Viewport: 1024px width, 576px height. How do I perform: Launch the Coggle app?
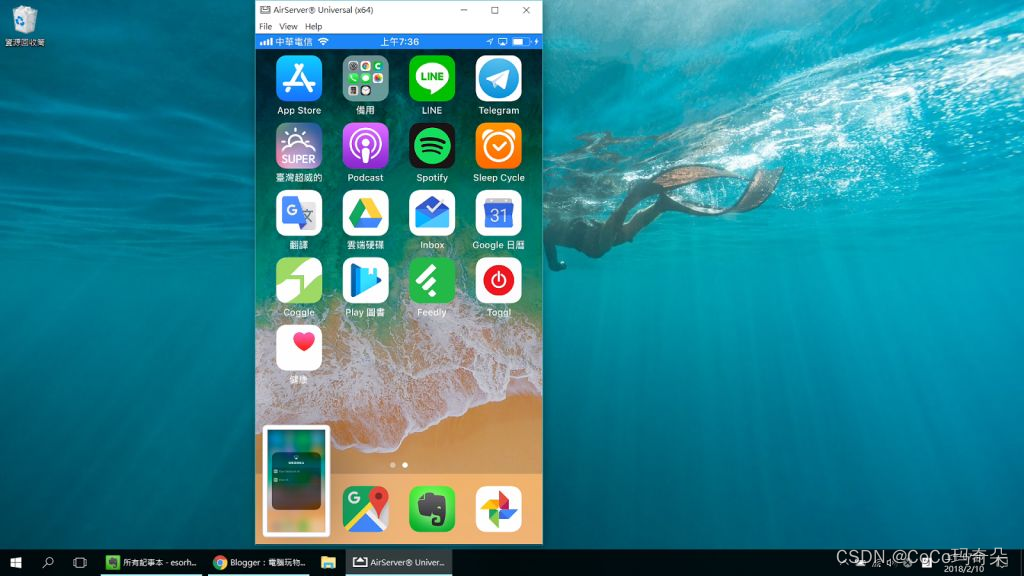coord(298,280)
